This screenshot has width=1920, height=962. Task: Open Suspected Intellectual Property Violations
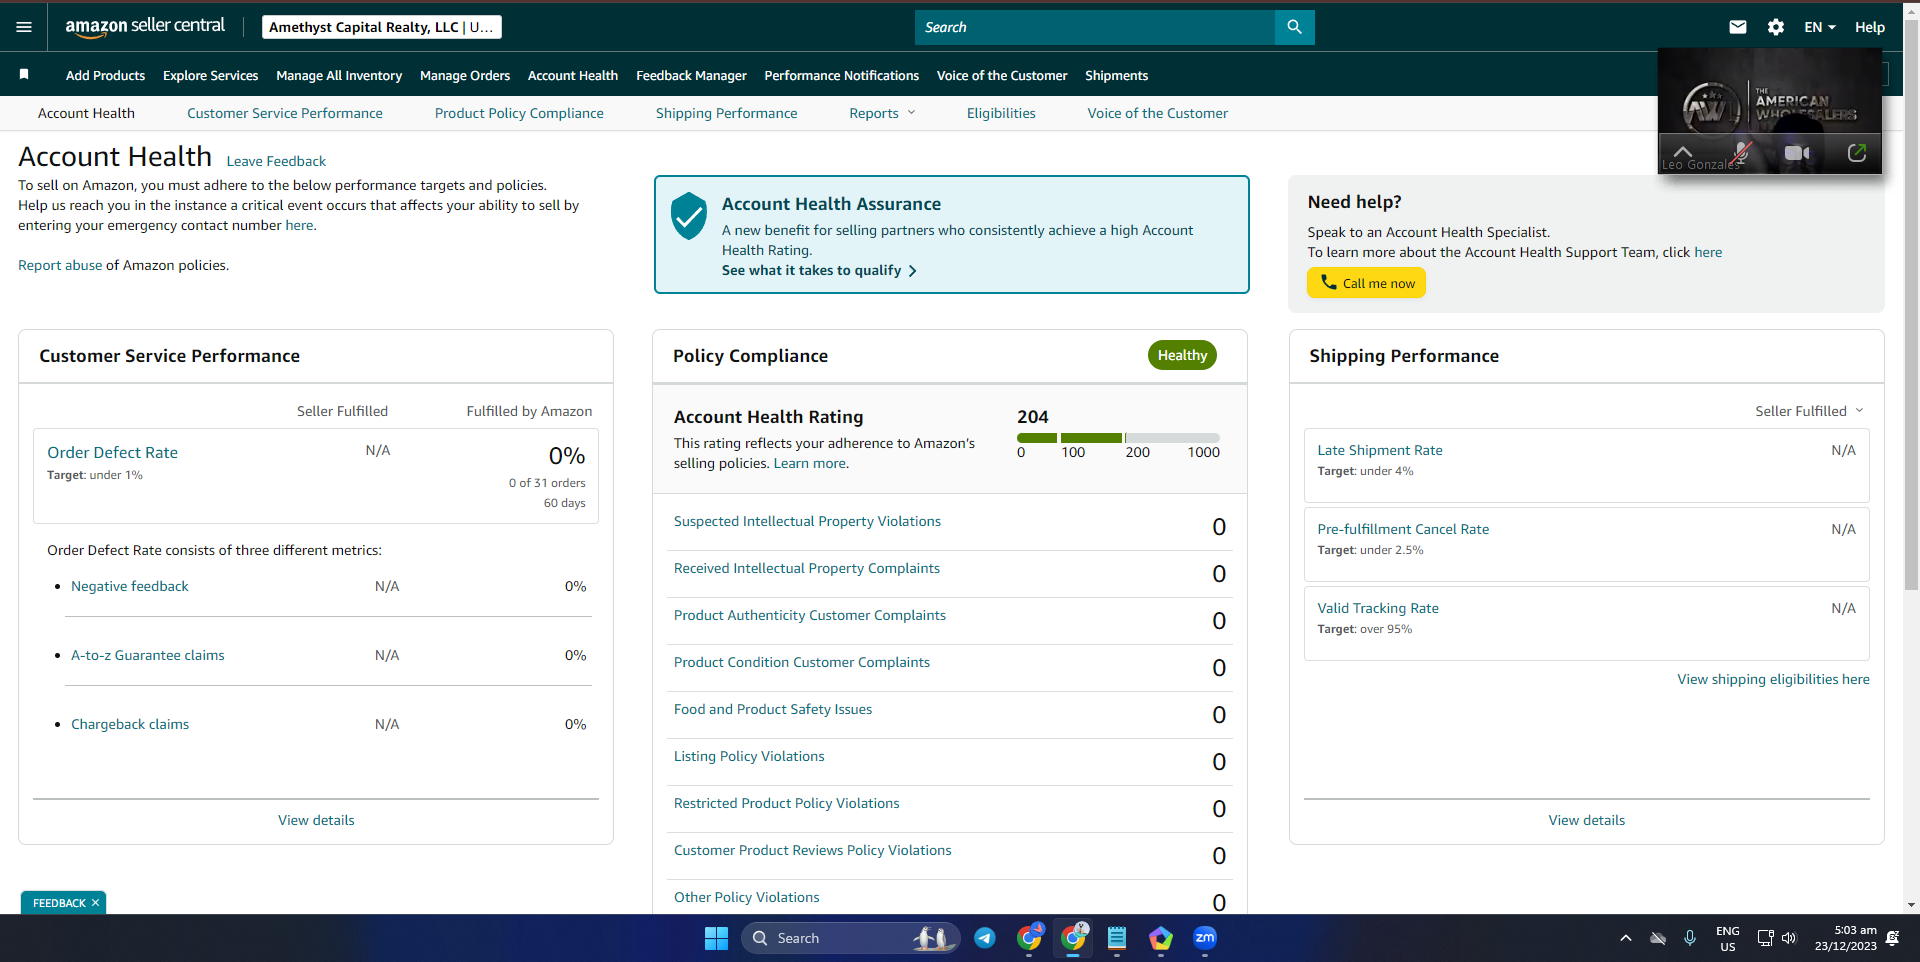tap(807, 521)
